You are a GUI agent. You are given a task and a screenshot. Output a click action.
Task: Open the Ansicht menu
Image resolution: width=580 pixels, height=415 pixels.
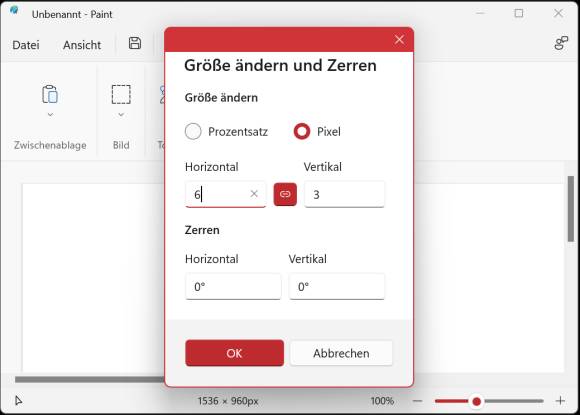(82, 45)
